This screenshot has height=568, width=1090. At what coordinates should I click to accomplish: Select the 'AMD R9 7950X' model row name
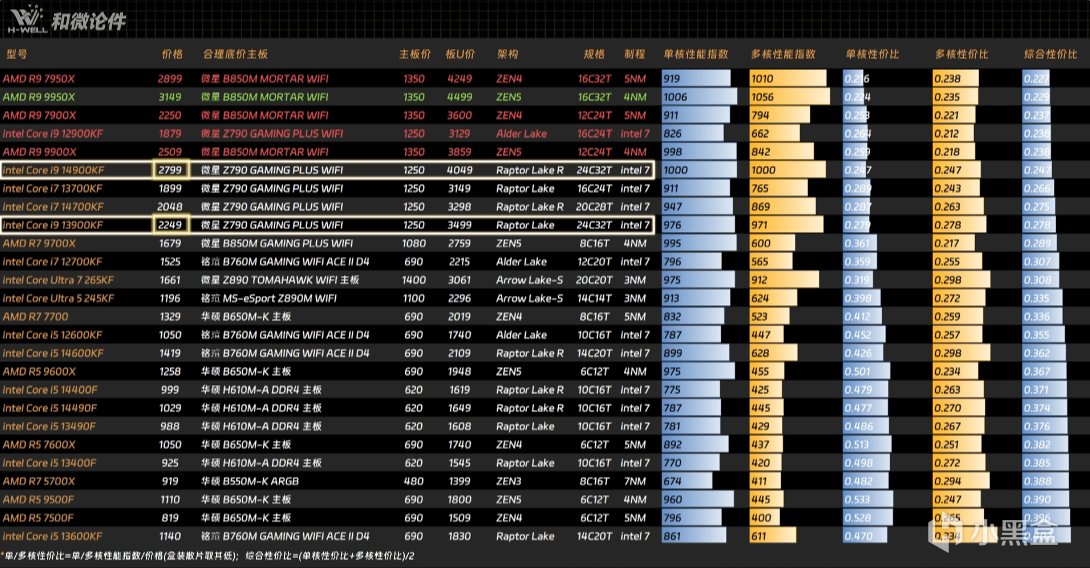point(39,79)
